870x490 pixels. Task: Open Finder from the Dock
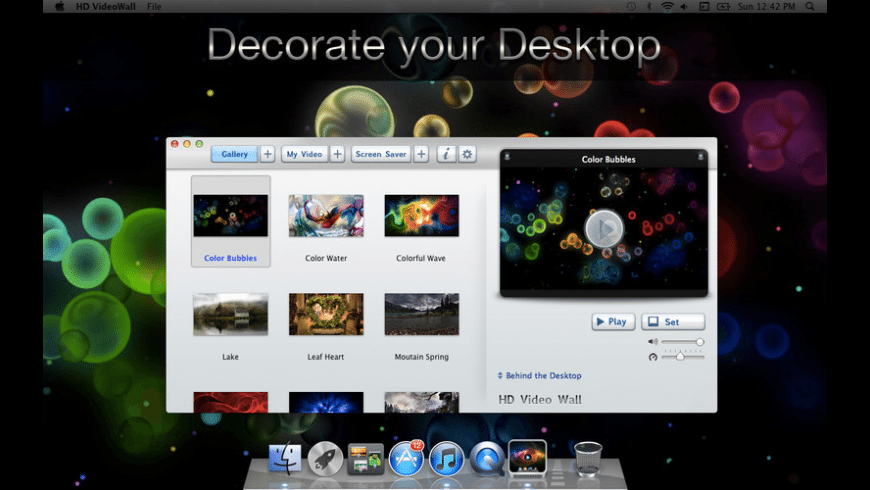pos(285,458)
